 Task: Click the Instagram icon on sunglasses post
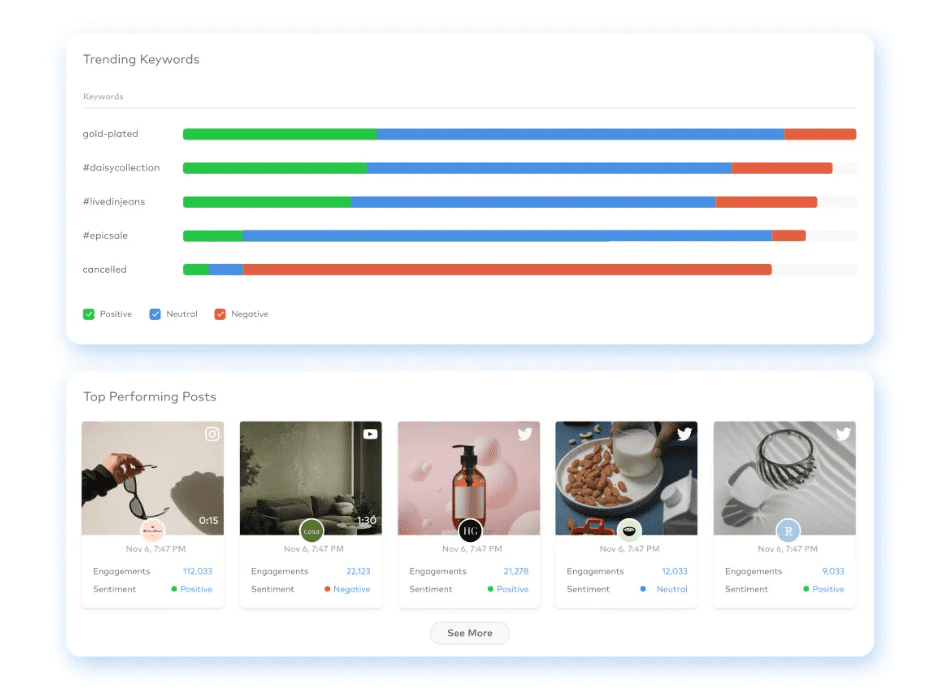click(212, 434)
